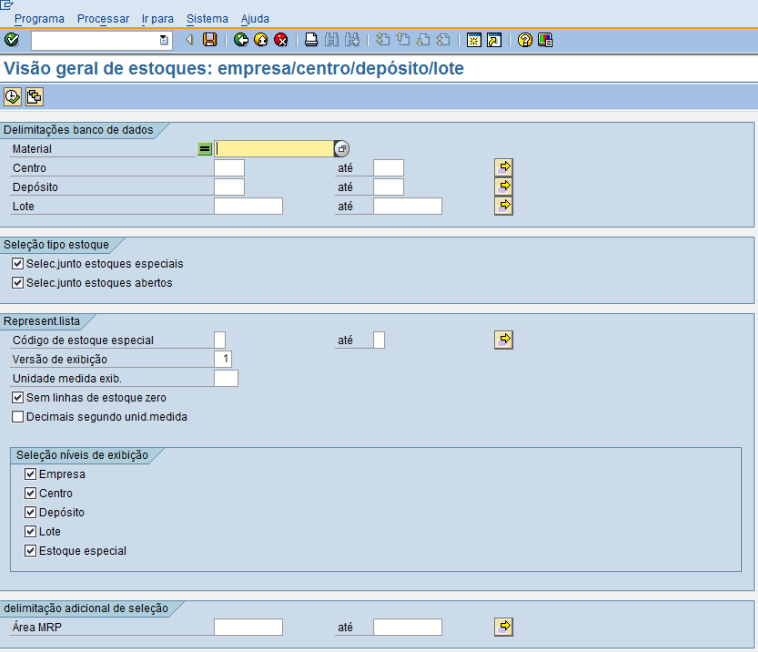This screenshot has width=758, height=652.
Task: Click the Customize Local Layout icon
Action: [545, 40]
